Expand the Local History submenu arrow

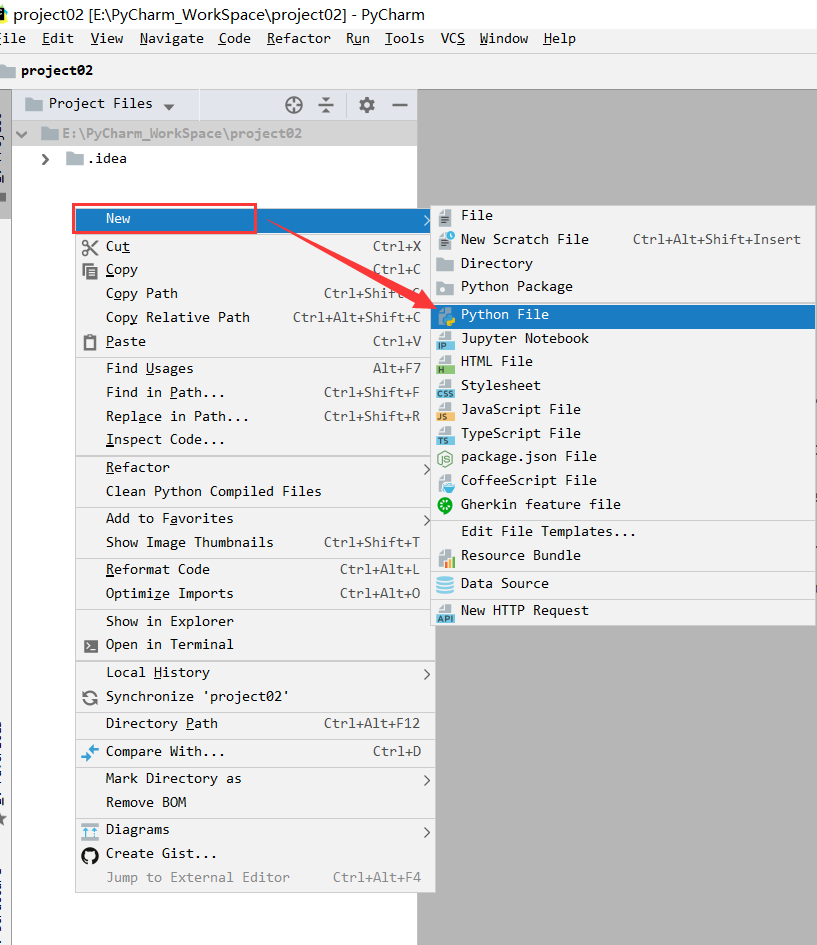[427, 674]
